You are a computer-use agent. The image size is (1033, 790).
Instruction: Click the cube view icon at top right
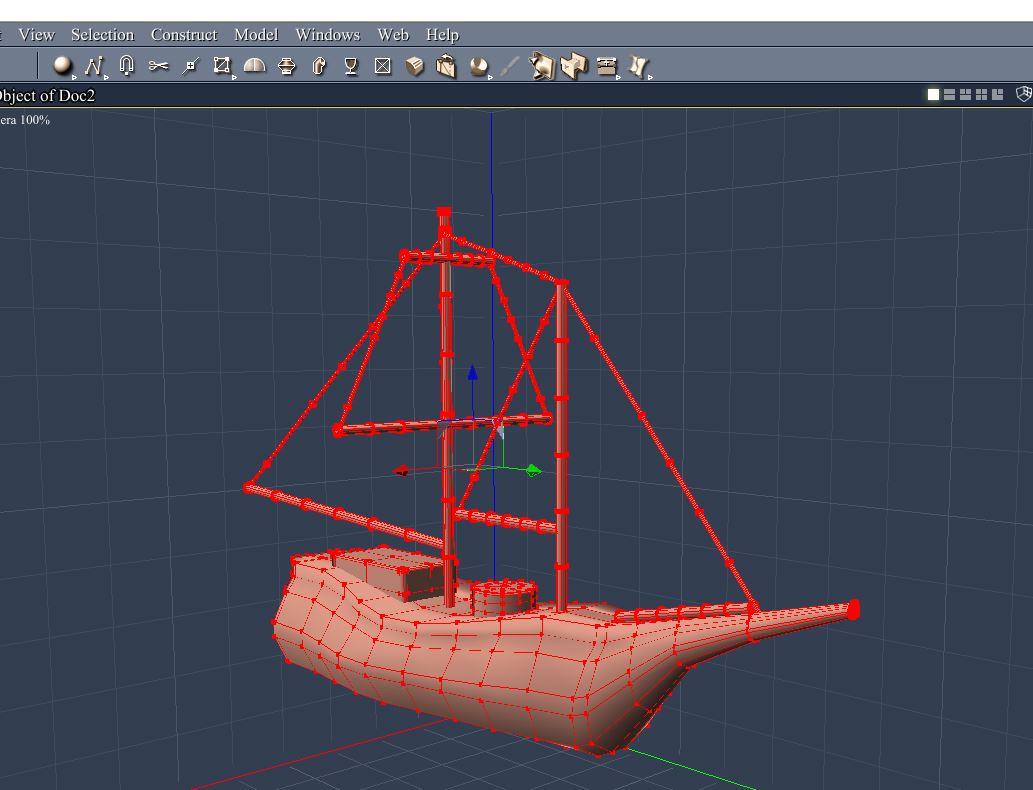pos(1024,94)
